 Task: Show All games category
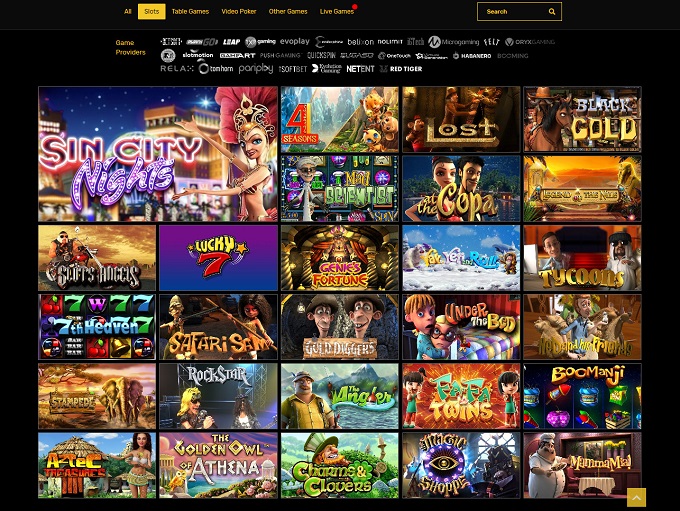[x=128, y=12]
